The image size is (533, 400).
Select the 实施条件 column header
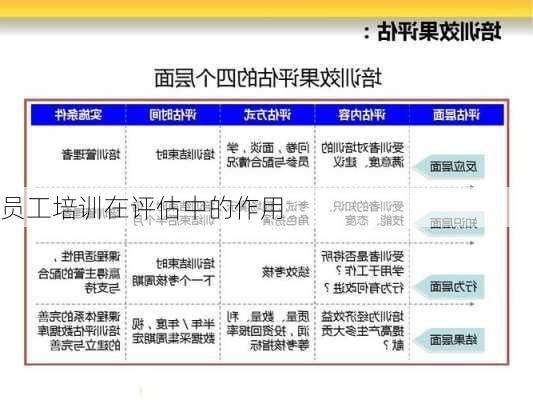point(79,115)
